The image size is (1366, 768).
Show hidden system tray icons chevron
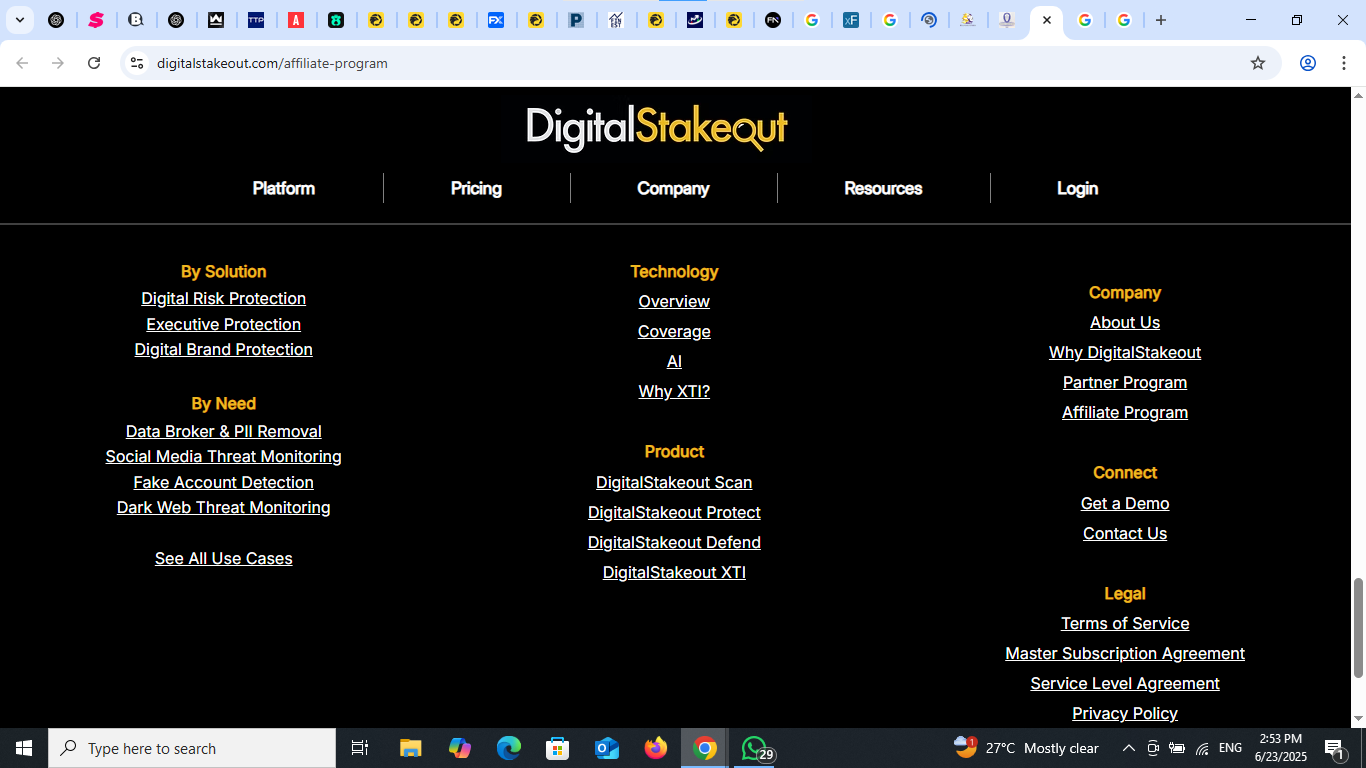click(x=1129, y=748)
